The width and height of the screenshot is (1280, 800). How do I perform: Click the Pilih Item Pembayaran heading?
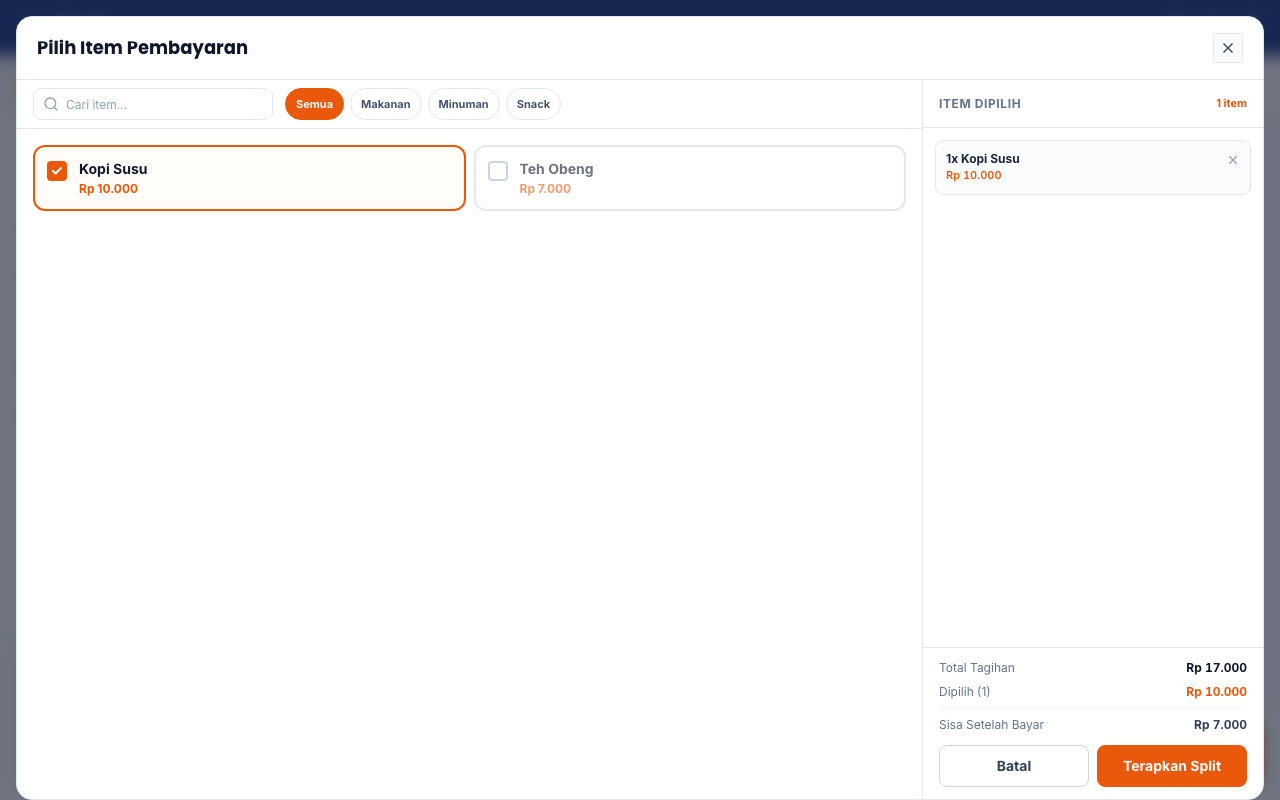click(142, 47)
